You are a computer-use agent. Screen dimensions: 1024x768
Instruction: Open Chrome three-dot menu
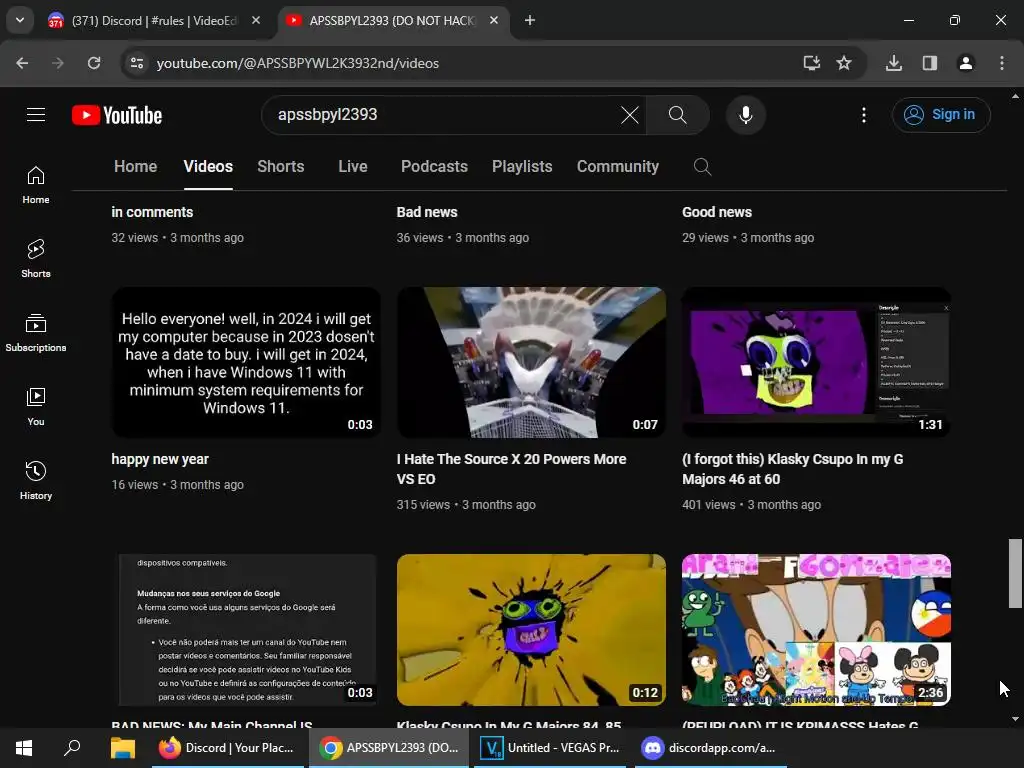tap(1001, 63)
